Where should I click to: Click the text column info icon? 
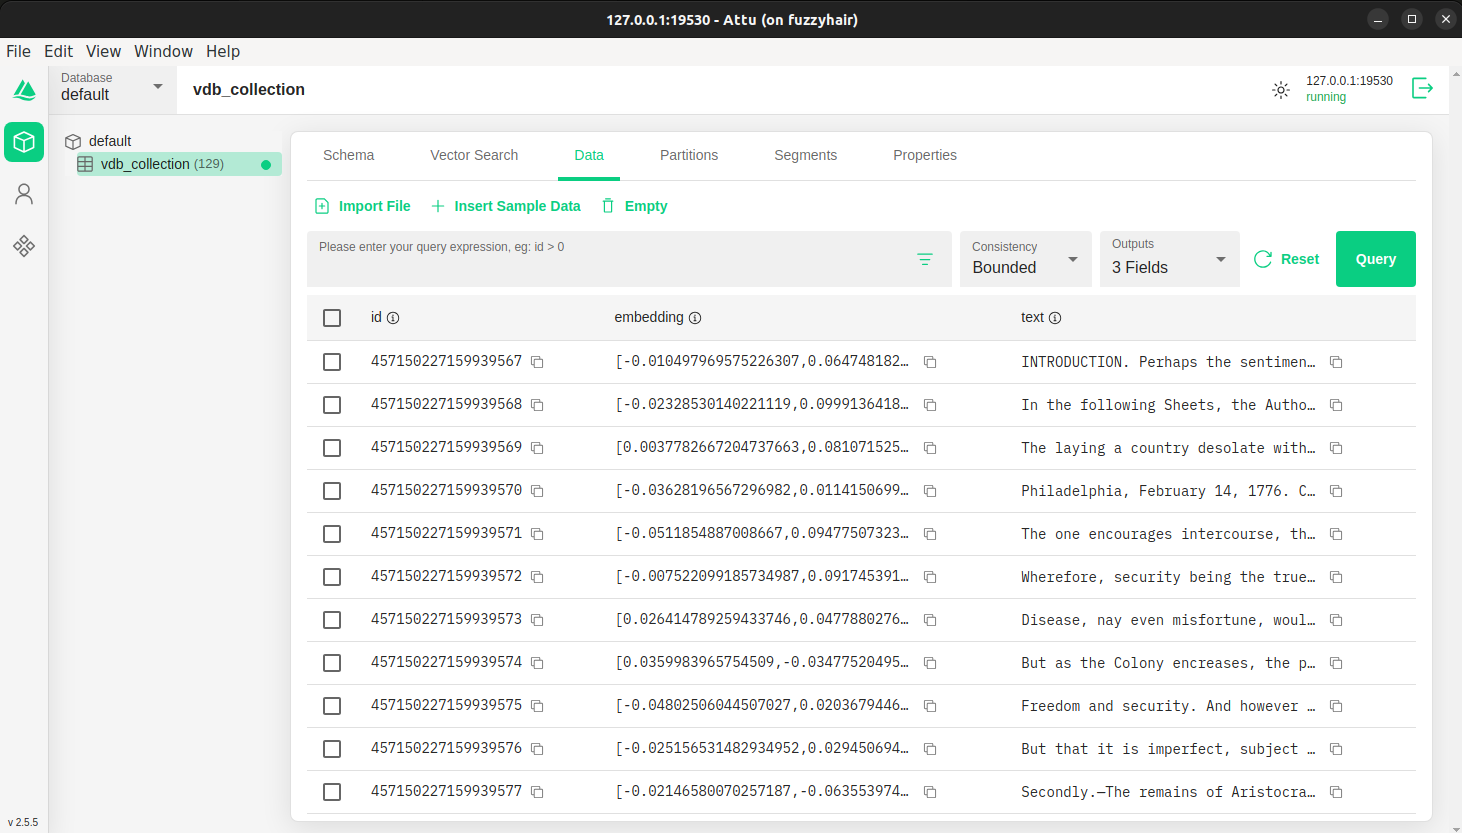1055,318
